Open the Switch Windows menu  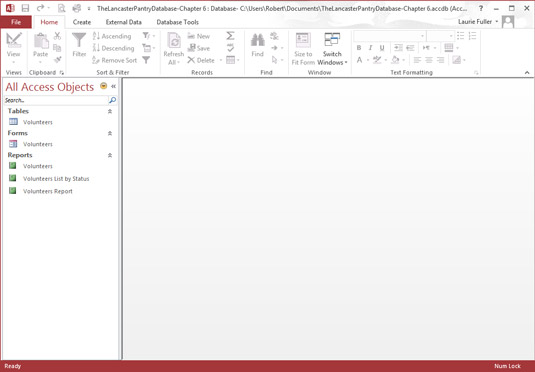click(332, 49)
